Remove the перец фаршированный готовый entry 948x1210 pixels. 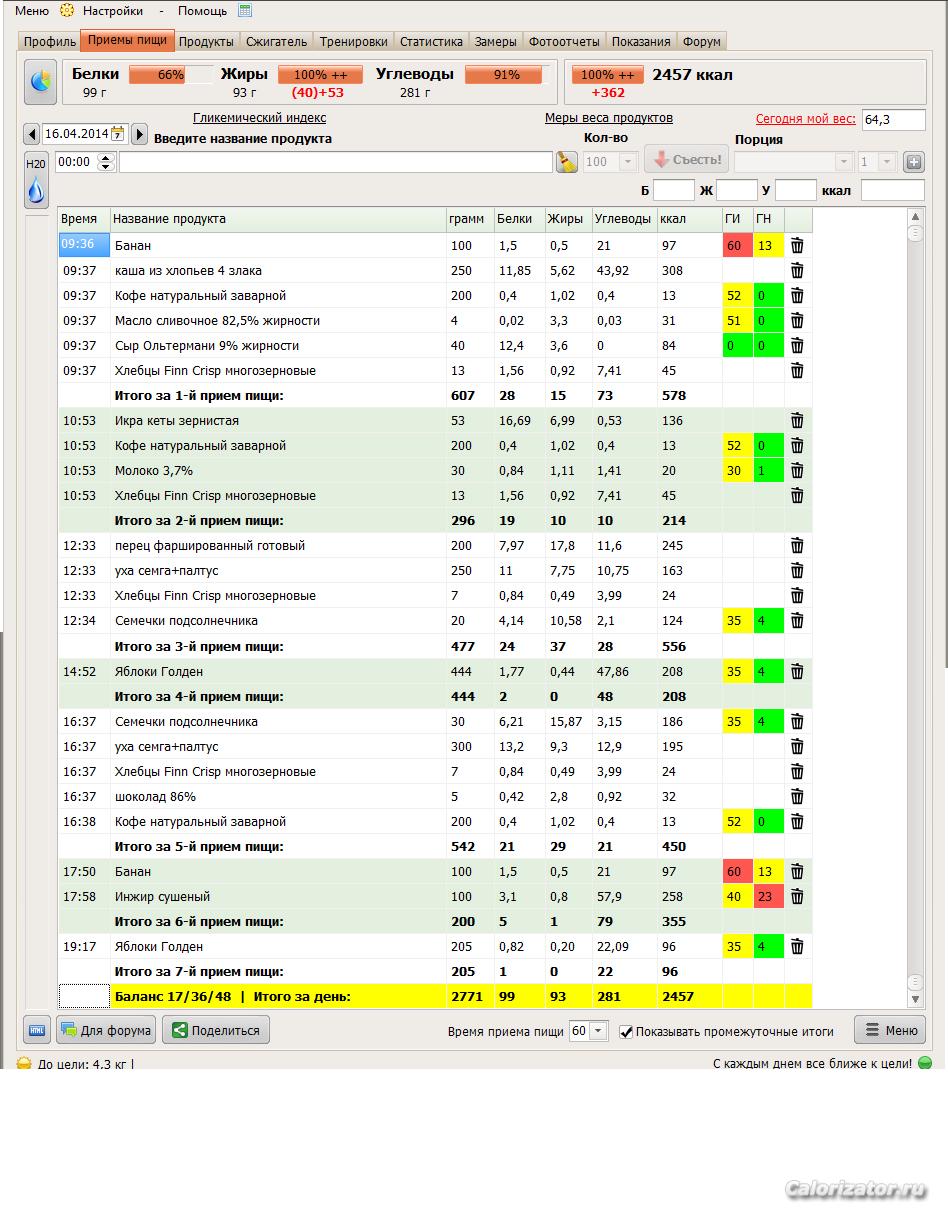pyautogui.click(x=797, y=546)
